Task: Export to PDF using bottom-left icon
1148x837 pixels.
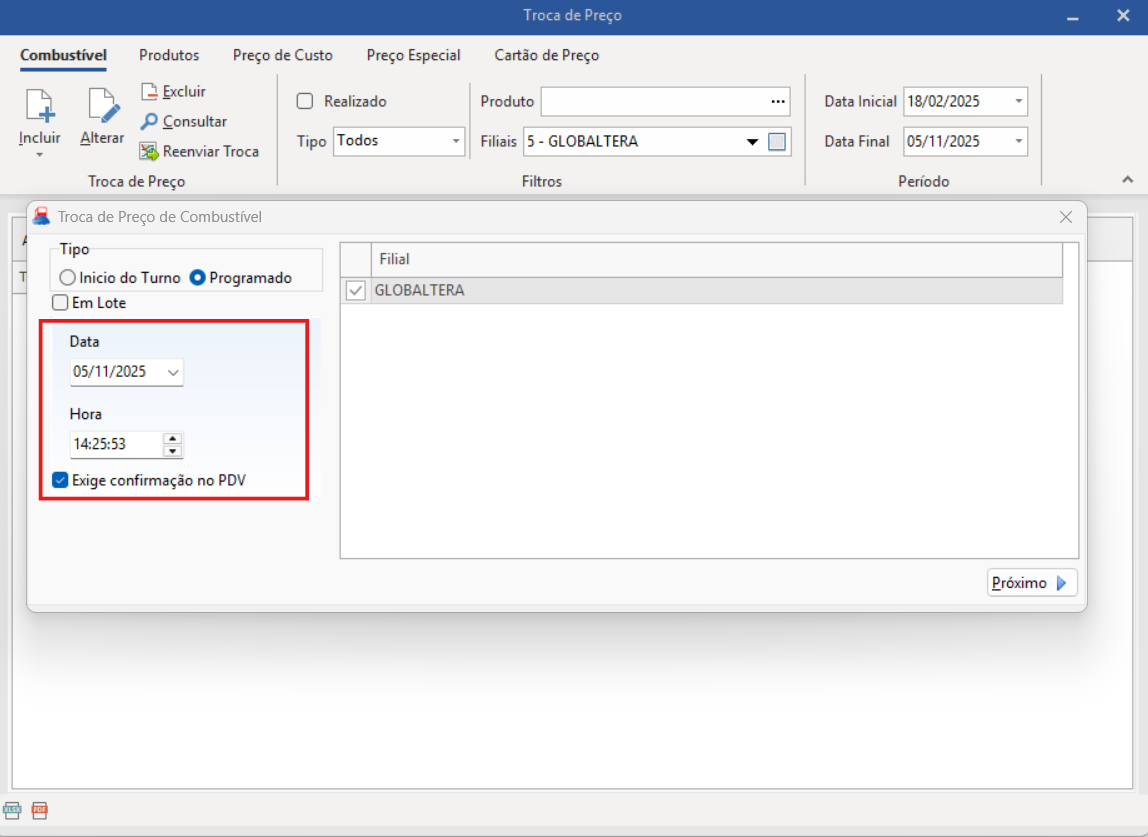Action: pyautogui.click(x=39, y=810)
